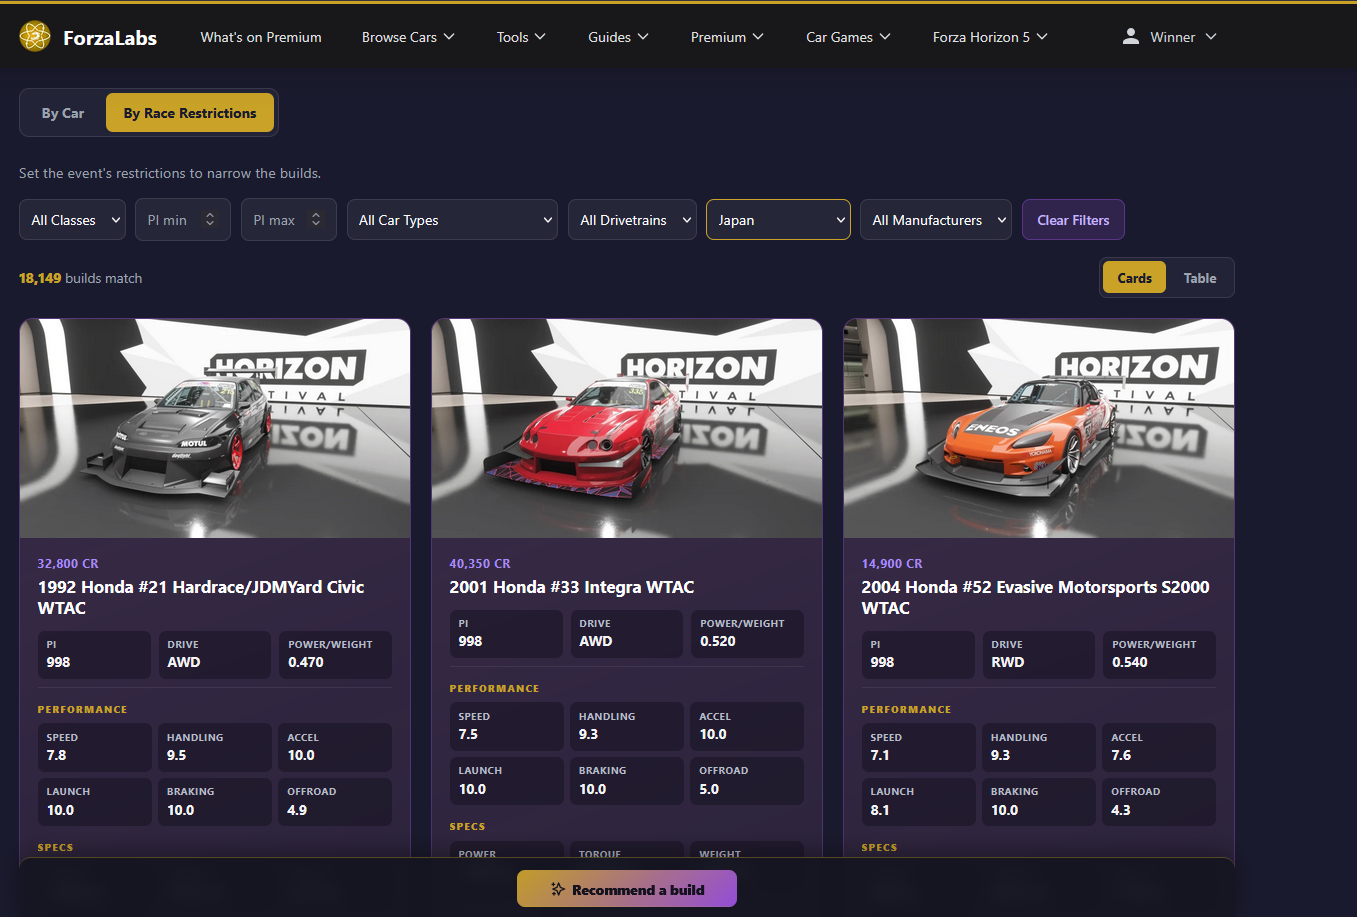Viewport: 1357px width, 917px height.
Task: Open the Honda #21 Civic WTAC car image
Action: tap(215, 428)
